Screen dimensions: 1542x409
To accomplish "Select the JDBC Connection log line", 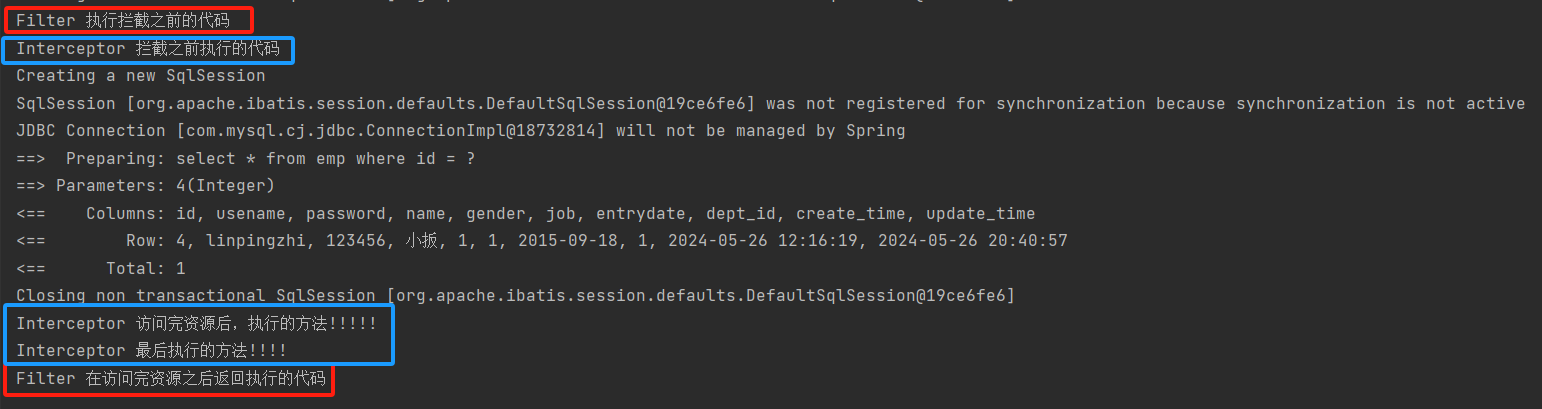I will [460, 131].
